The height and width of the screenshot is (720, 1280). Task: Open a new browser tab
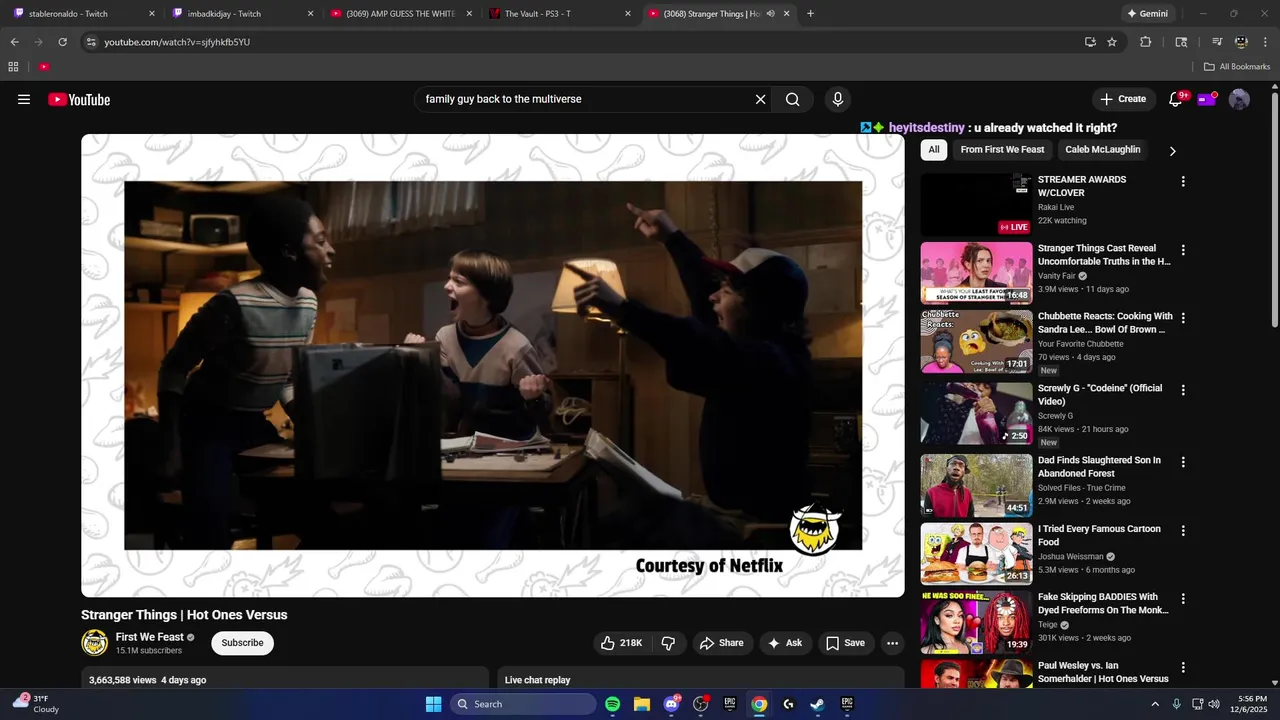click(810, 14)
